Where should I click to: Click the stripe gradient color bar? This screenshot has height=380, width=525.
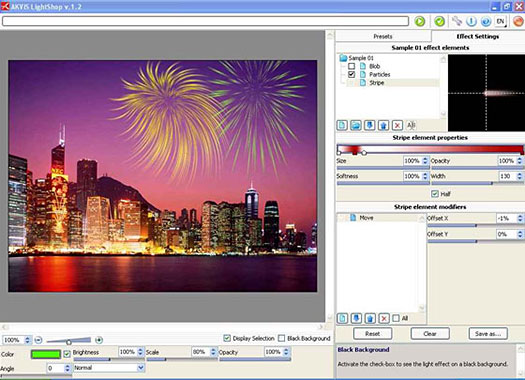(430, 149)
